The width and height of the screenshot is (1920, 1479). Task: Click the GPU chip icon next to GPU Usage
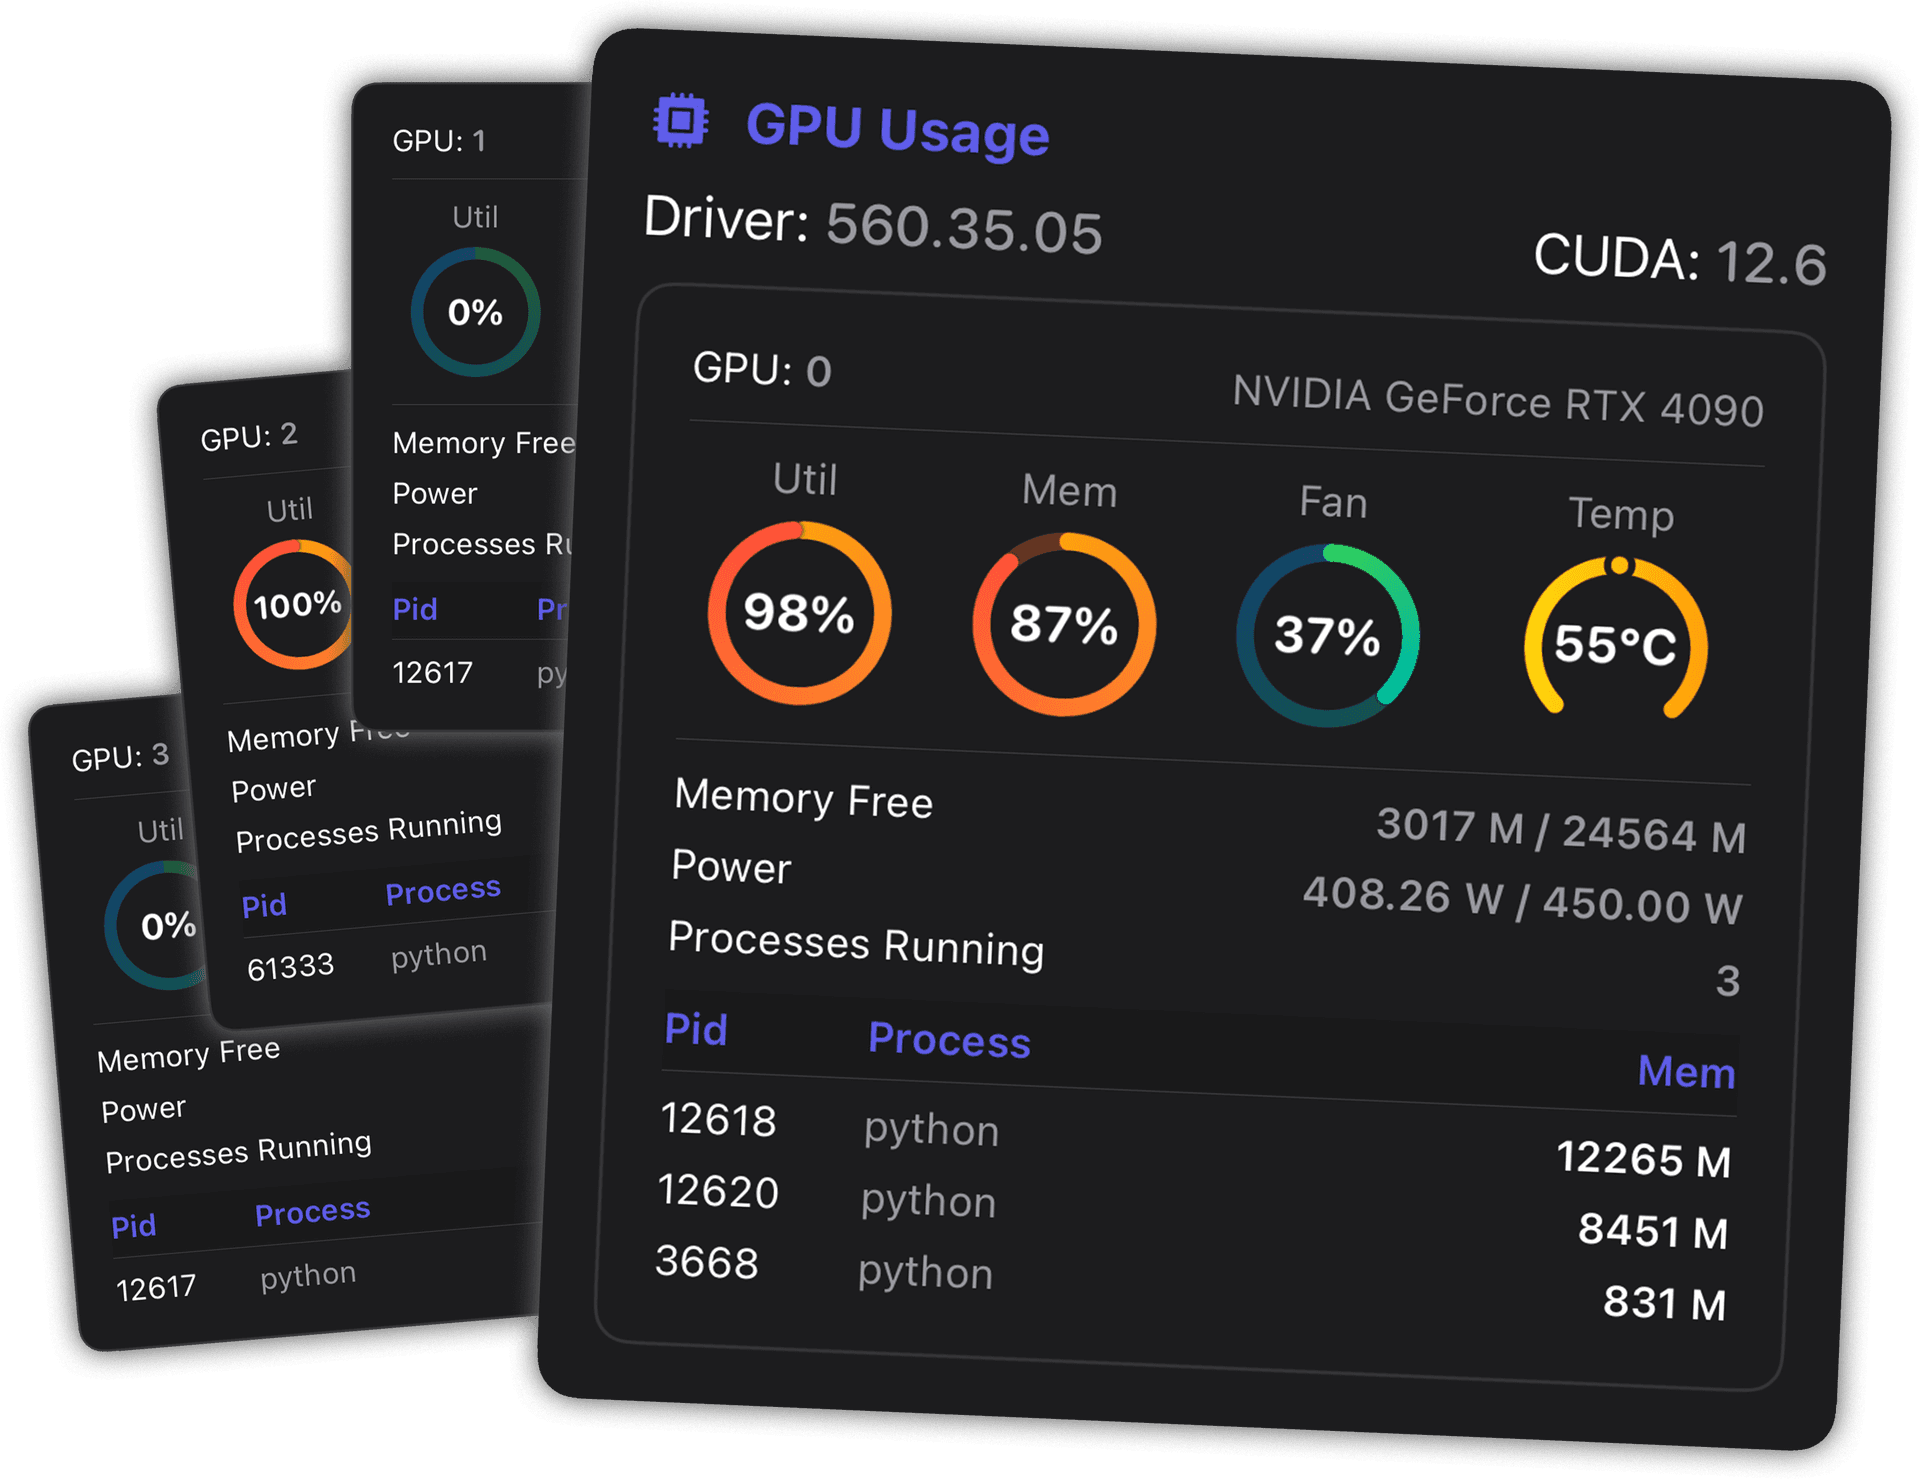(x=680, y=121)
